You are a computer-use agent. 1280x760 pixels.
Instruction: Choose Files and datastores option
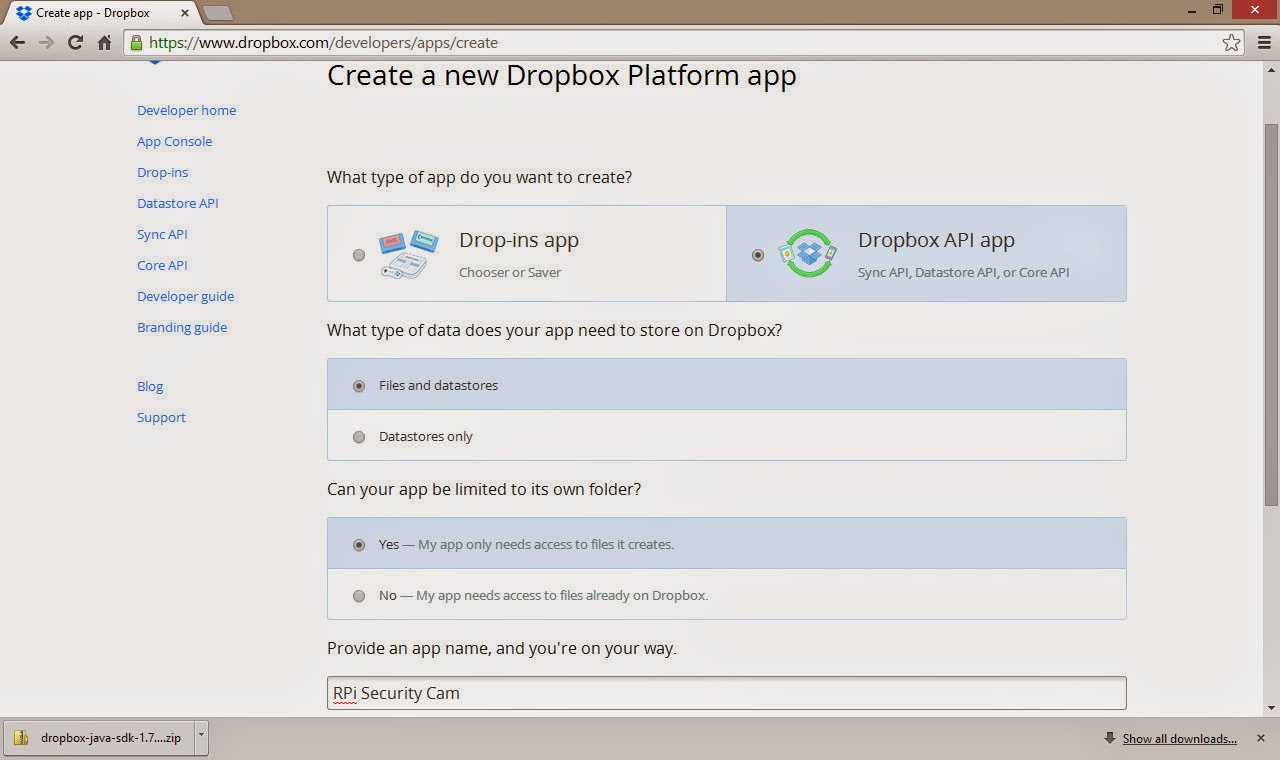tap(726, 385)
